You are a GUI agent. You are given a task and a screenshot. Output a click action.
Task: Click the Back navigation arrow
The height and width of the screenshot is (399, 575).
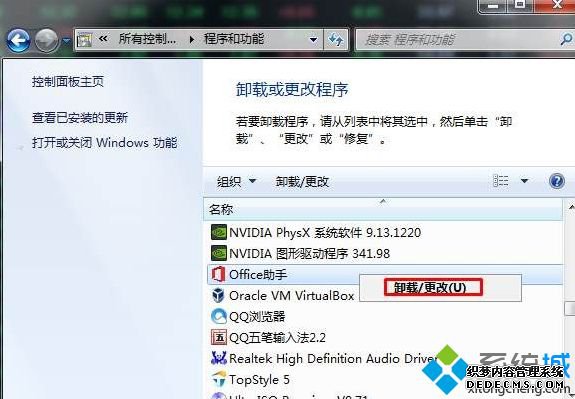(x=18, y=40)
